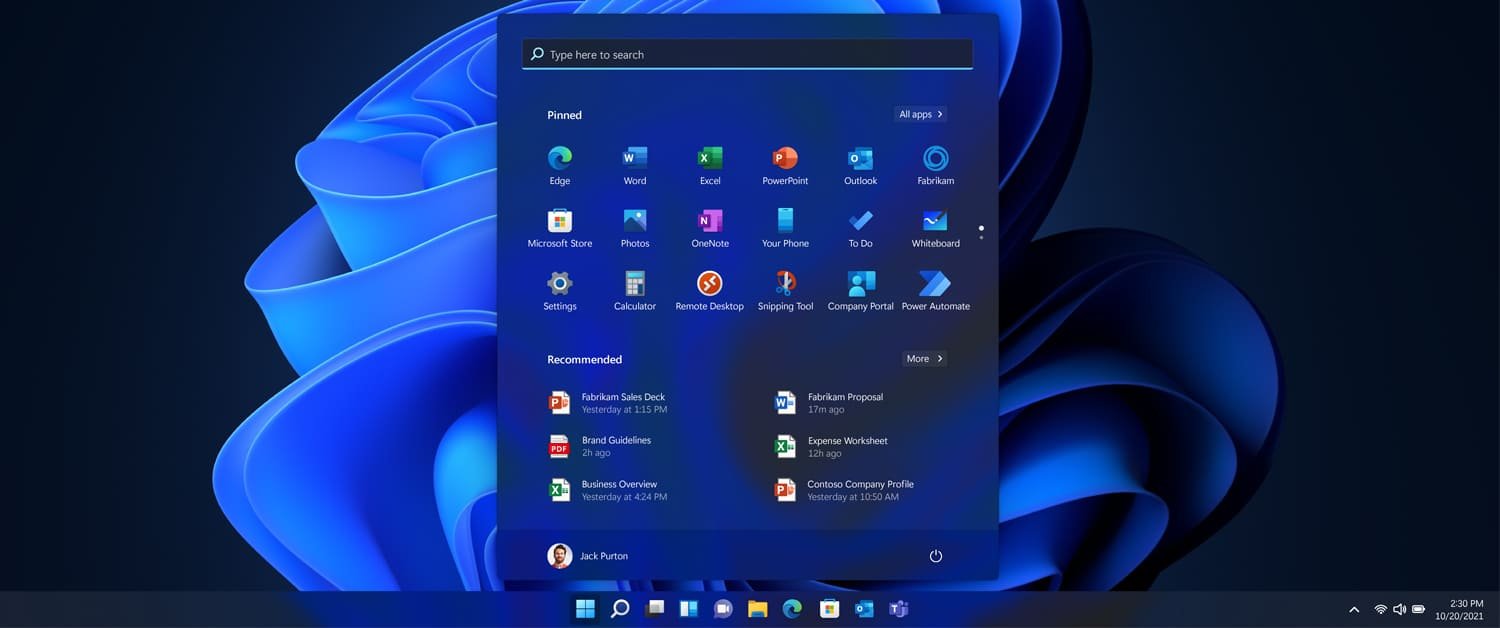1500x628 pixels.
Task: Click the battery icon in the system tray
Action: point(1418,609)
